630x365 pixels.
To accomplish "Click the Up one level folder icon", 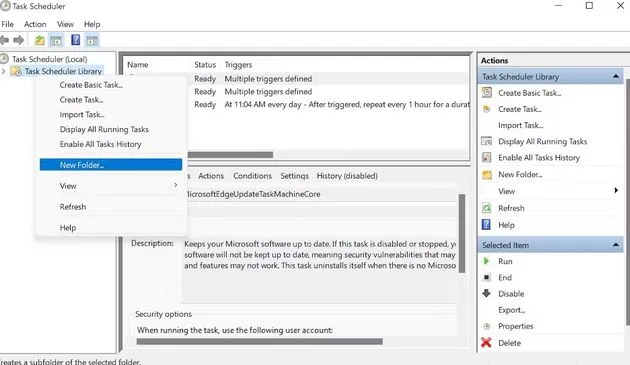I will pyautogui.click(x=39, y=40).
